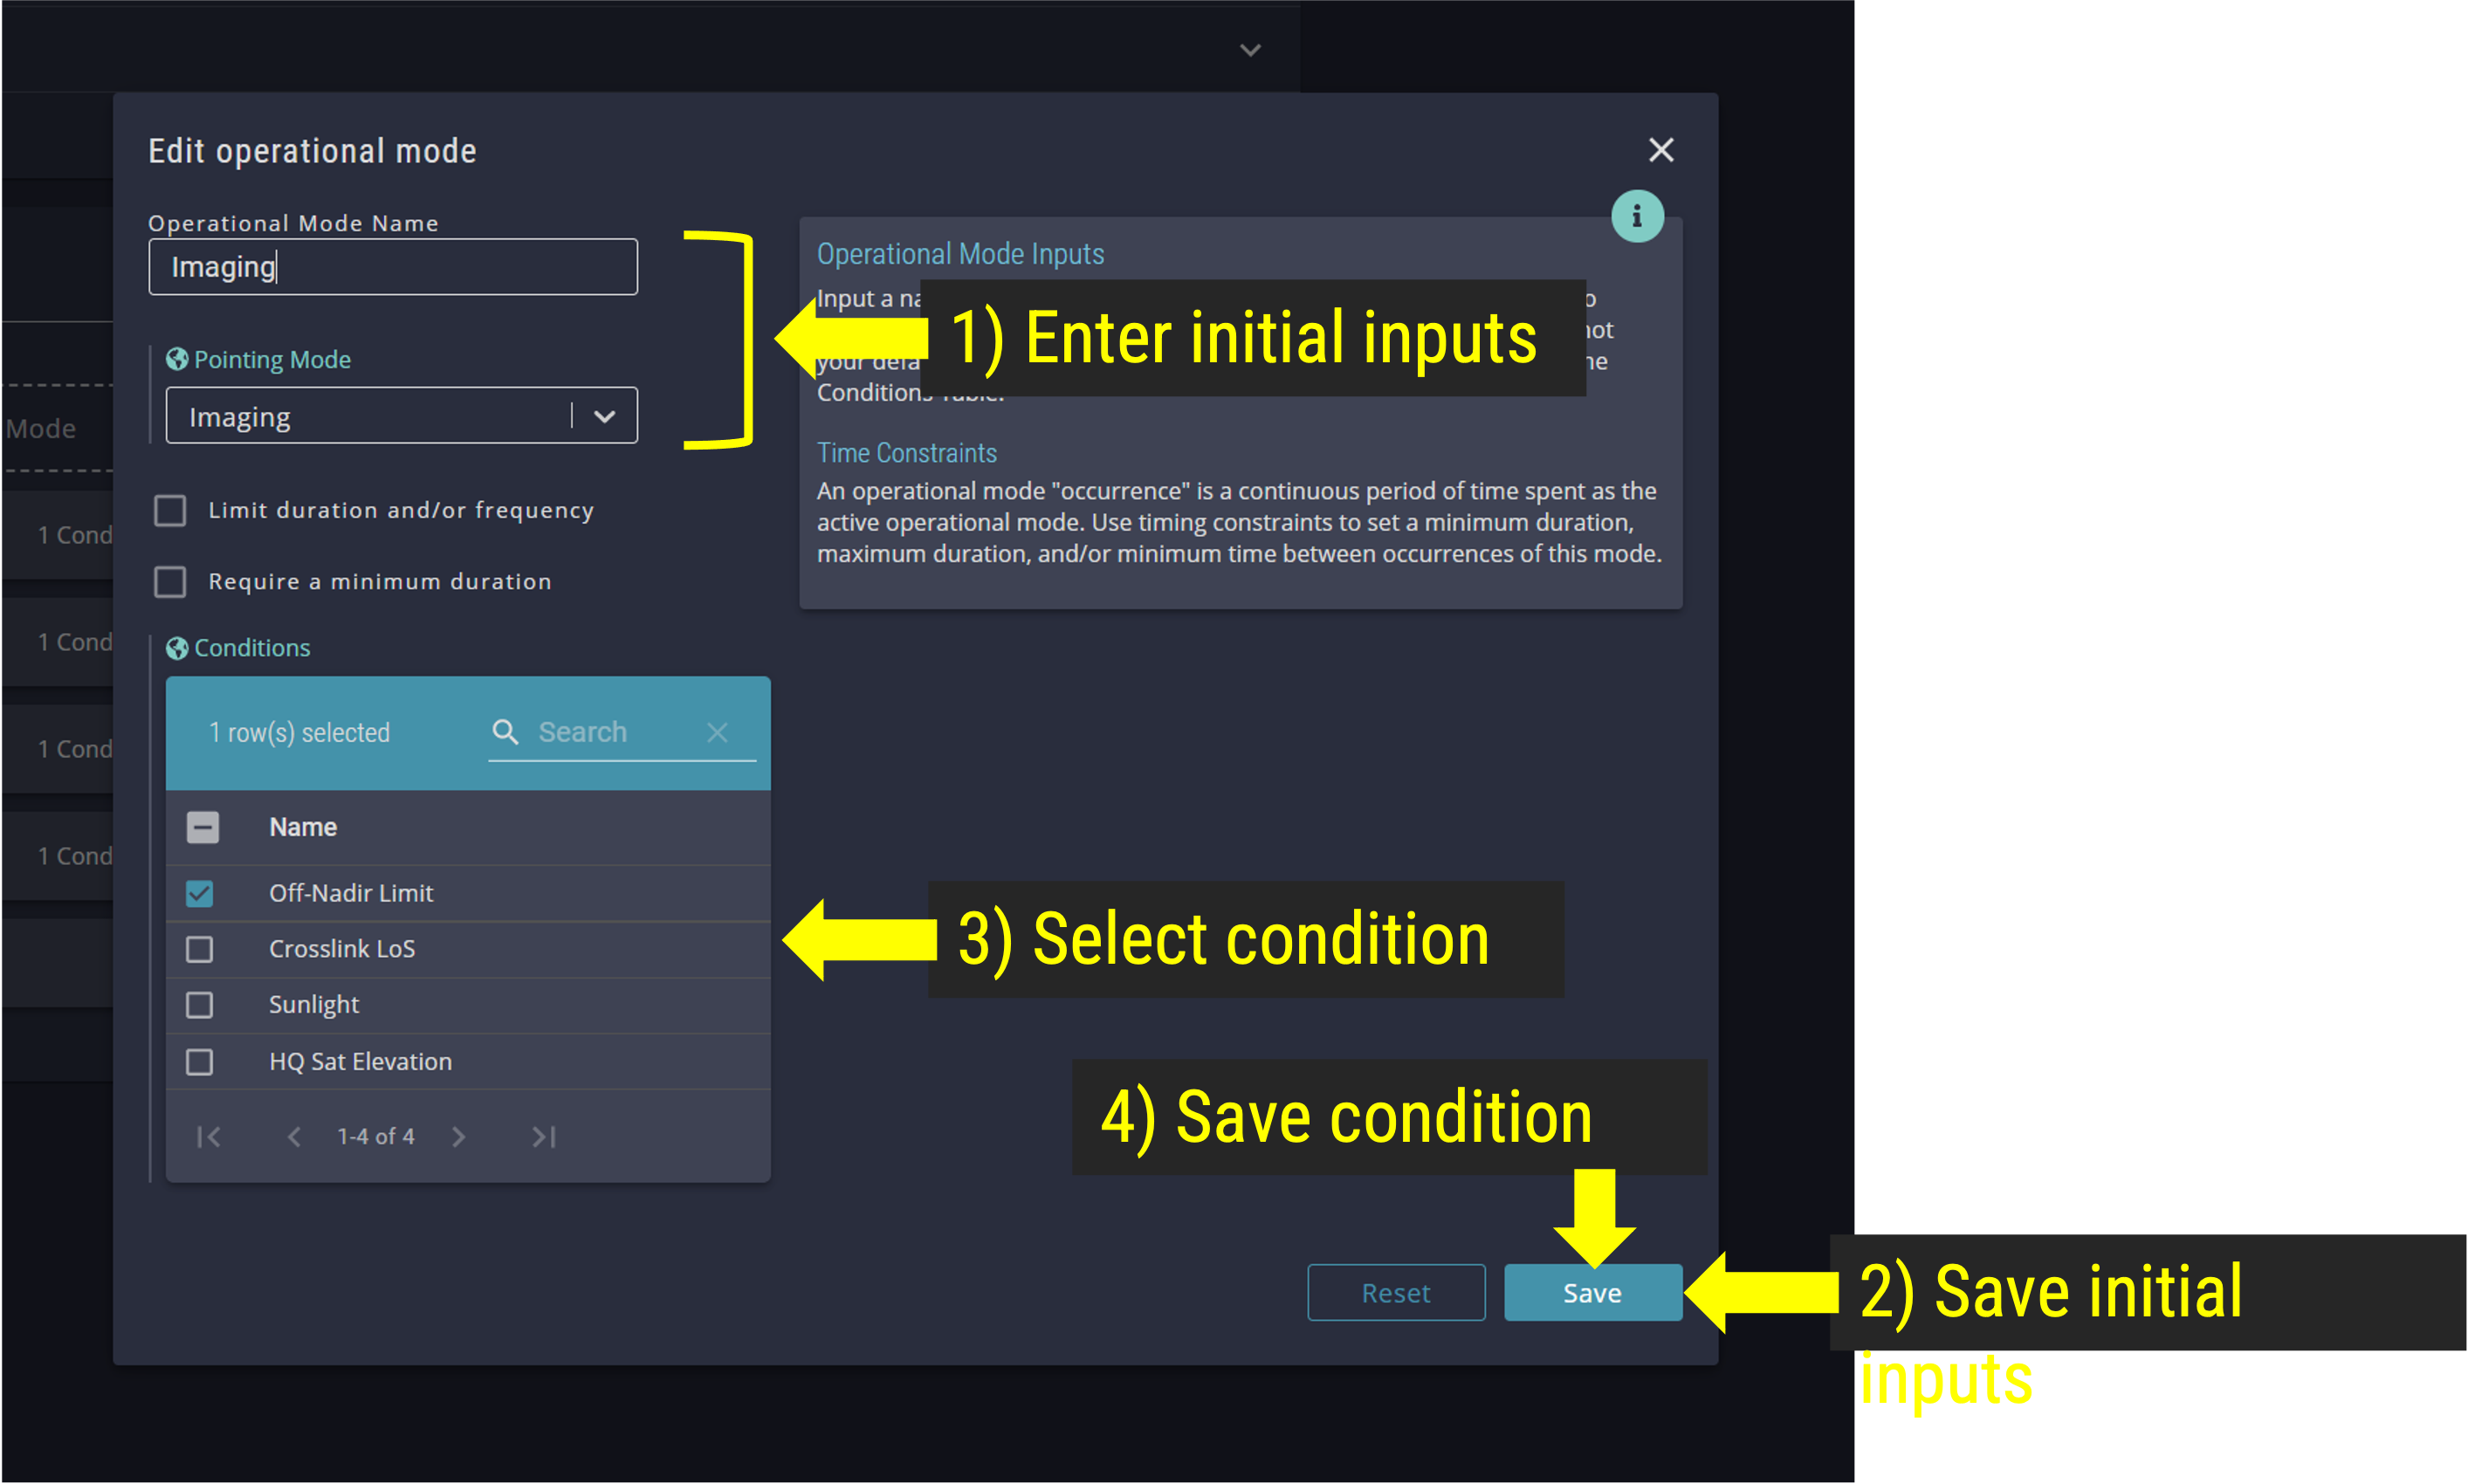Screen dimensions: 2468x1484
Task: Close the operational mode inputs tooltip popup
Action: pyautogui.click(x=1636, y=216)
